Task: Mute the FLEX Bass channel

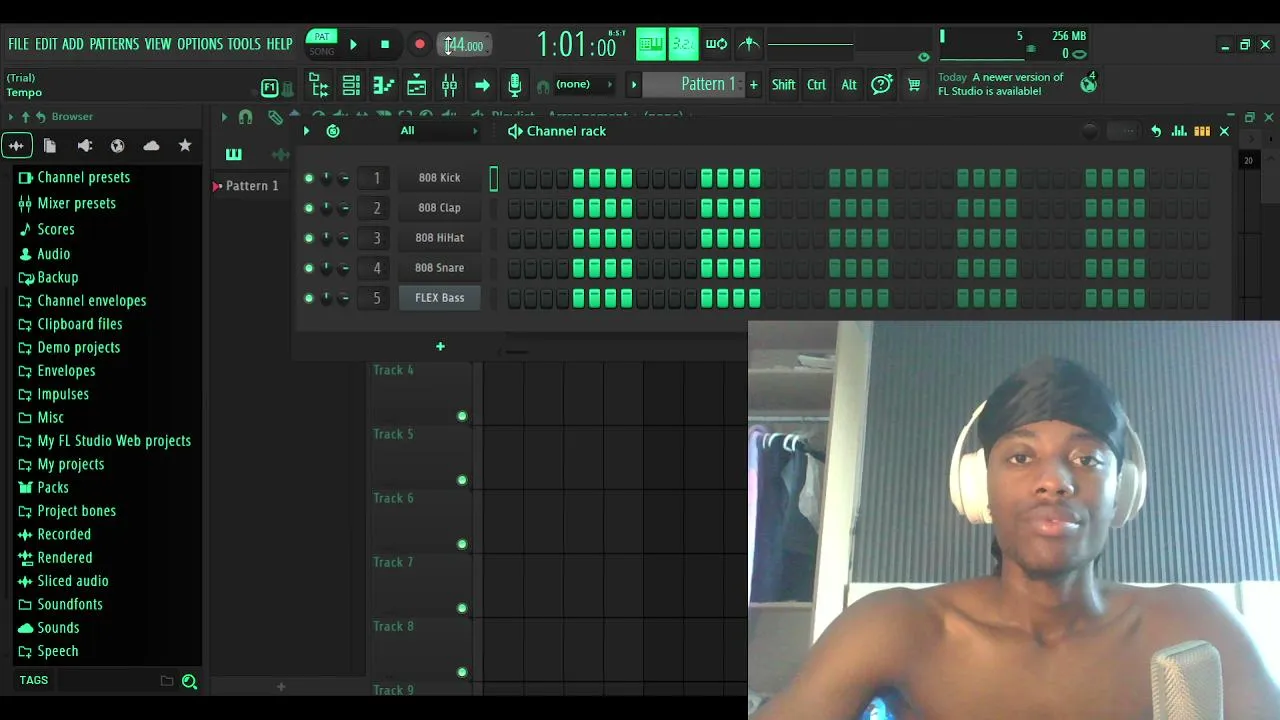Action: coord(308,298)
